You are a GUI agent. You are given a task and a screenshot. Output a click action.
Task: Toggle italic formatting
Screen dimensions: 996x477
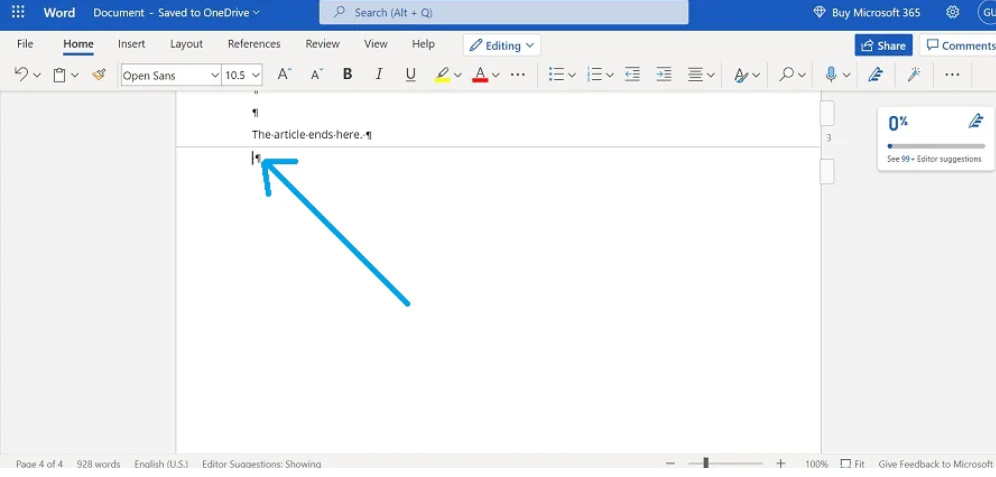(379, 74)
